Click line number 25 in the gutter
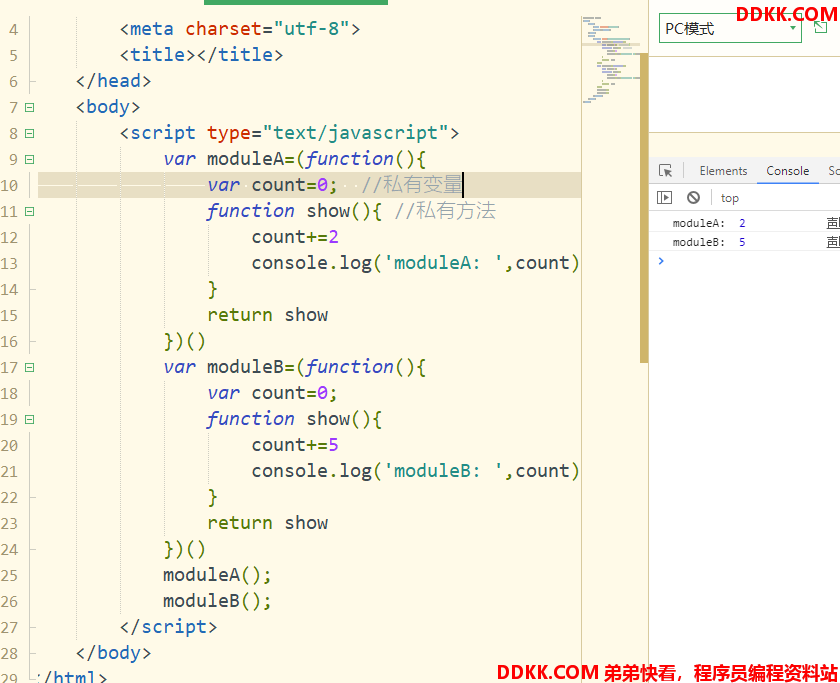The height and width of the screenshot is (683, 840). 9,576
